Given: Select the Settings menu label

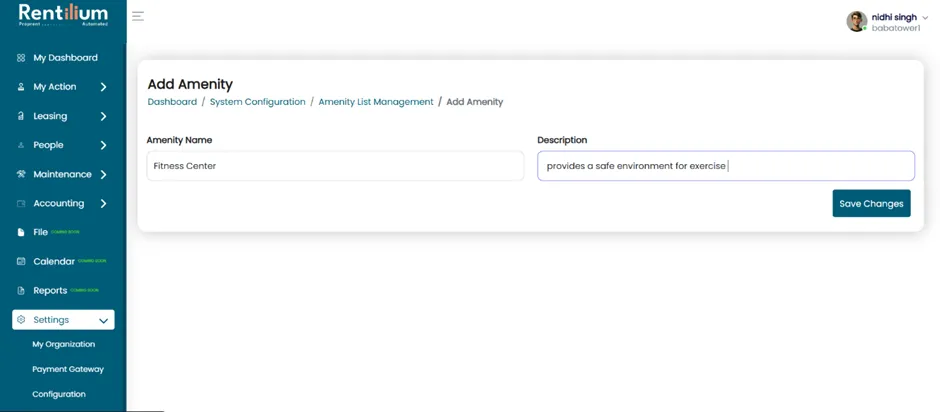Looking at the screenshot, I should [51, 320].
